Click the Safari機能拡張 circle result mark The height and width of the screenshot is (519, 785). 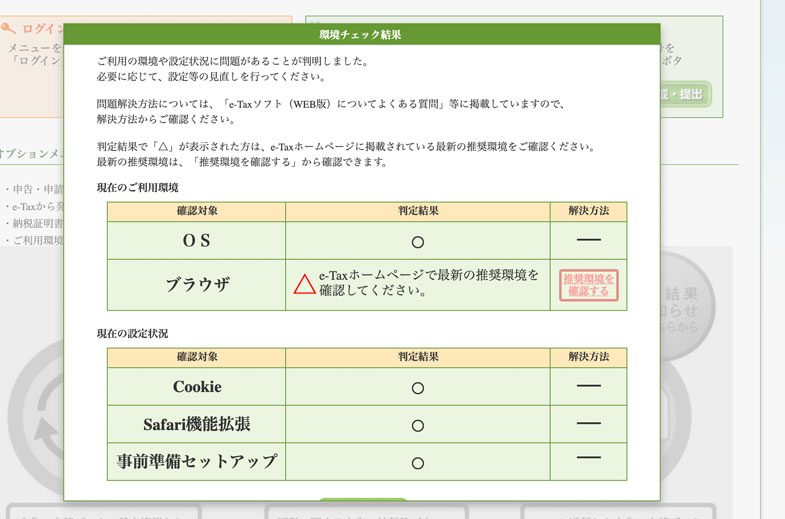(418, 425)
